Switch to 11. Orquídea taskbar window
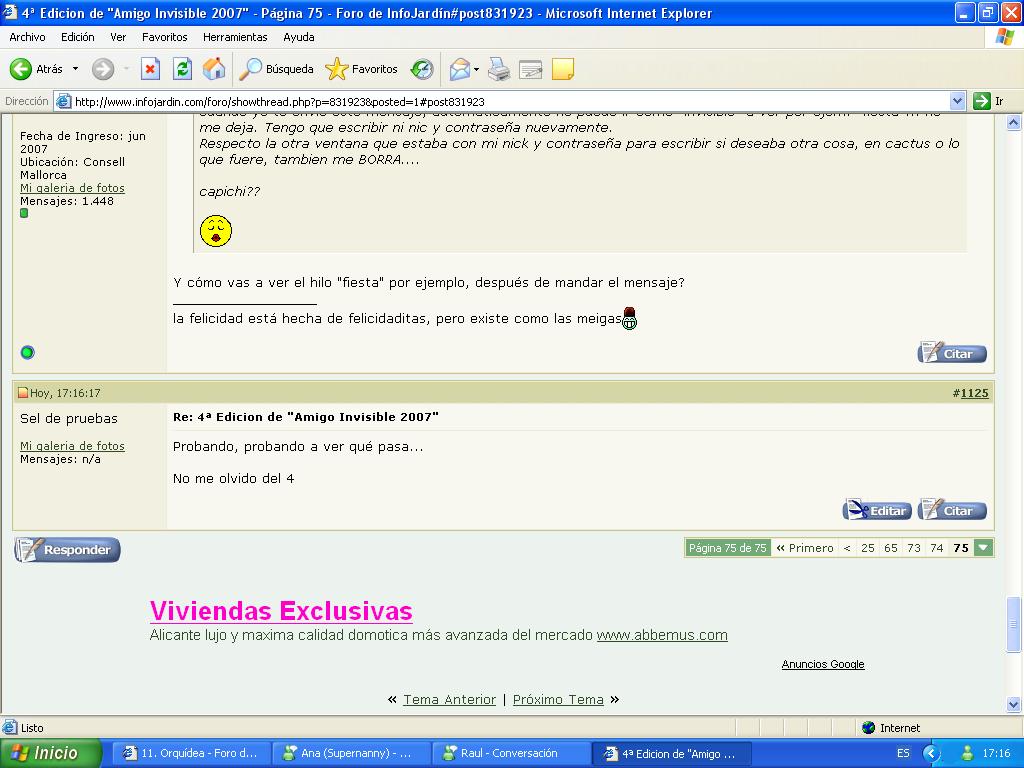The image size is (1024, 768). click(x=190, y=753)
